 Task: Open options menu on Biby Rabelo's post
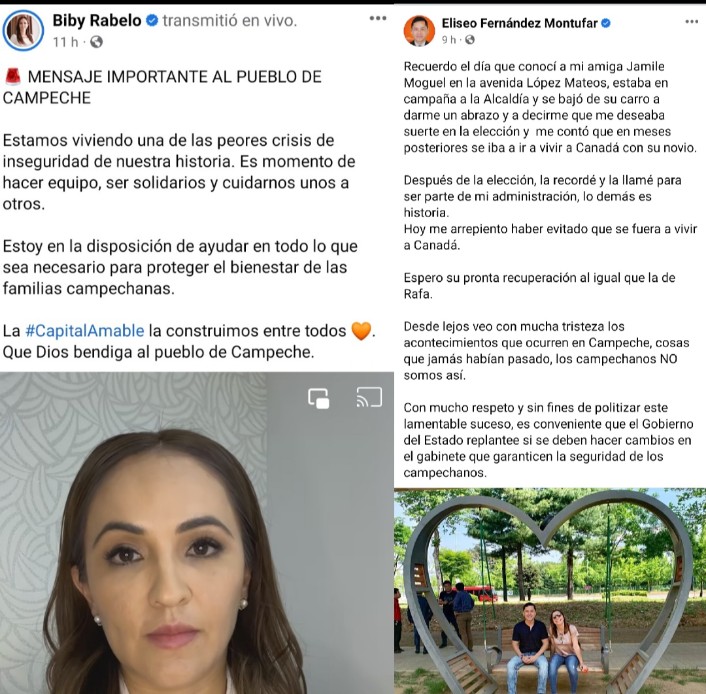click(x=378, y=18)
